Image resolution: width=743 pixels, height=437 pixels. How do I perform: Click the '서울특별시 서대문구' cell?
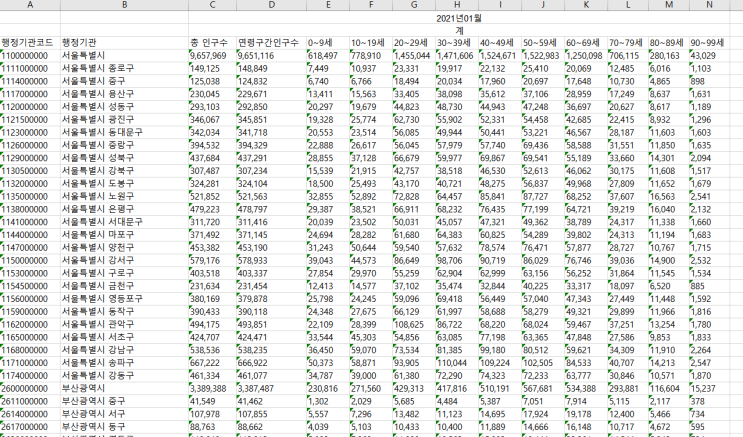tap(124, 222)
